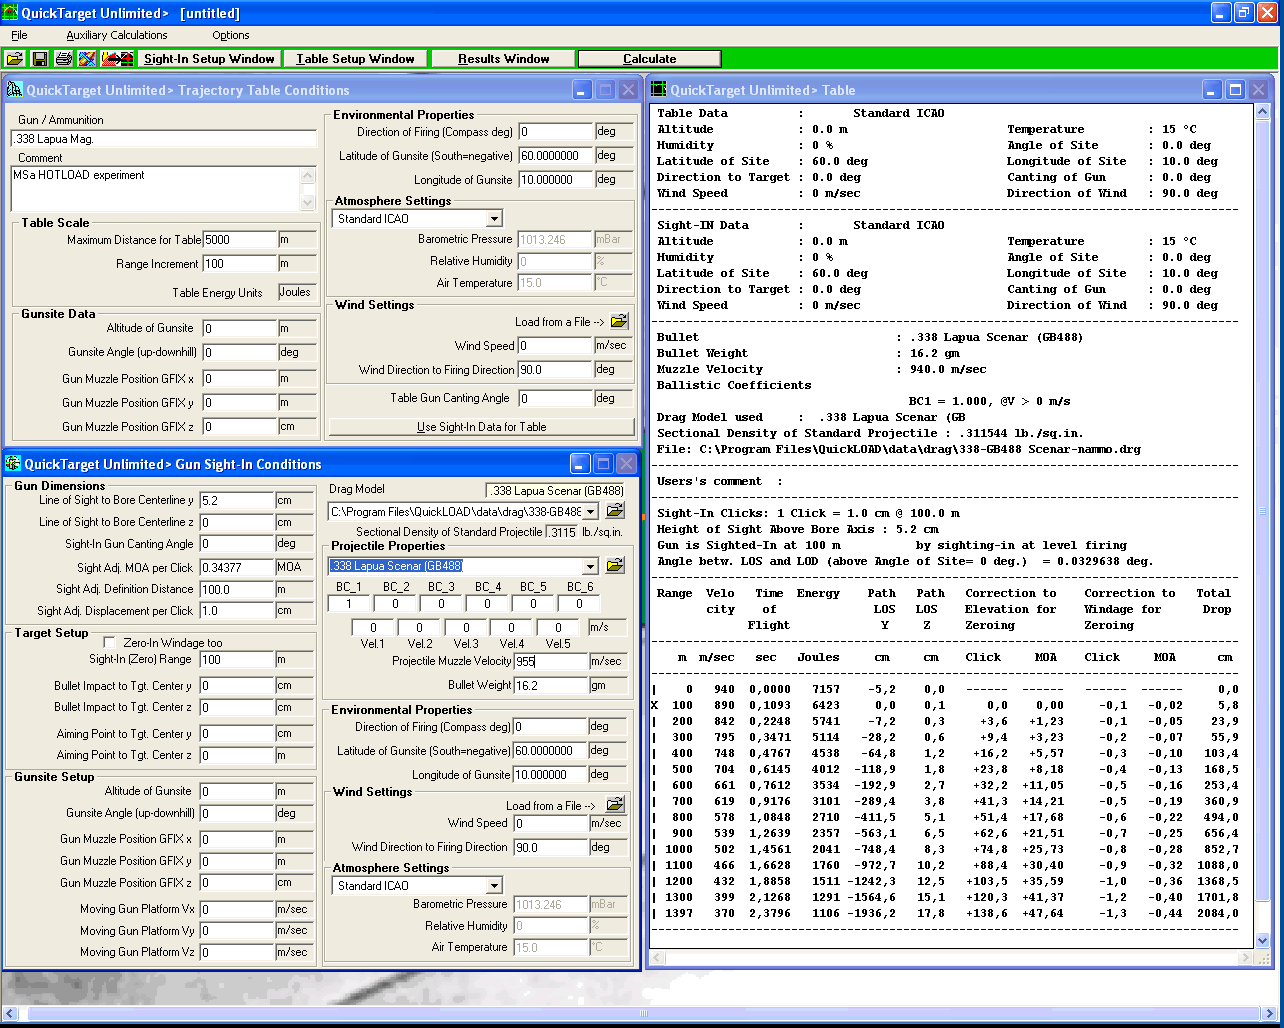Click the Projectile Muzzle Velocity input field
The width and height of the screenshot is (1284, 1028).
coord(551,661)
